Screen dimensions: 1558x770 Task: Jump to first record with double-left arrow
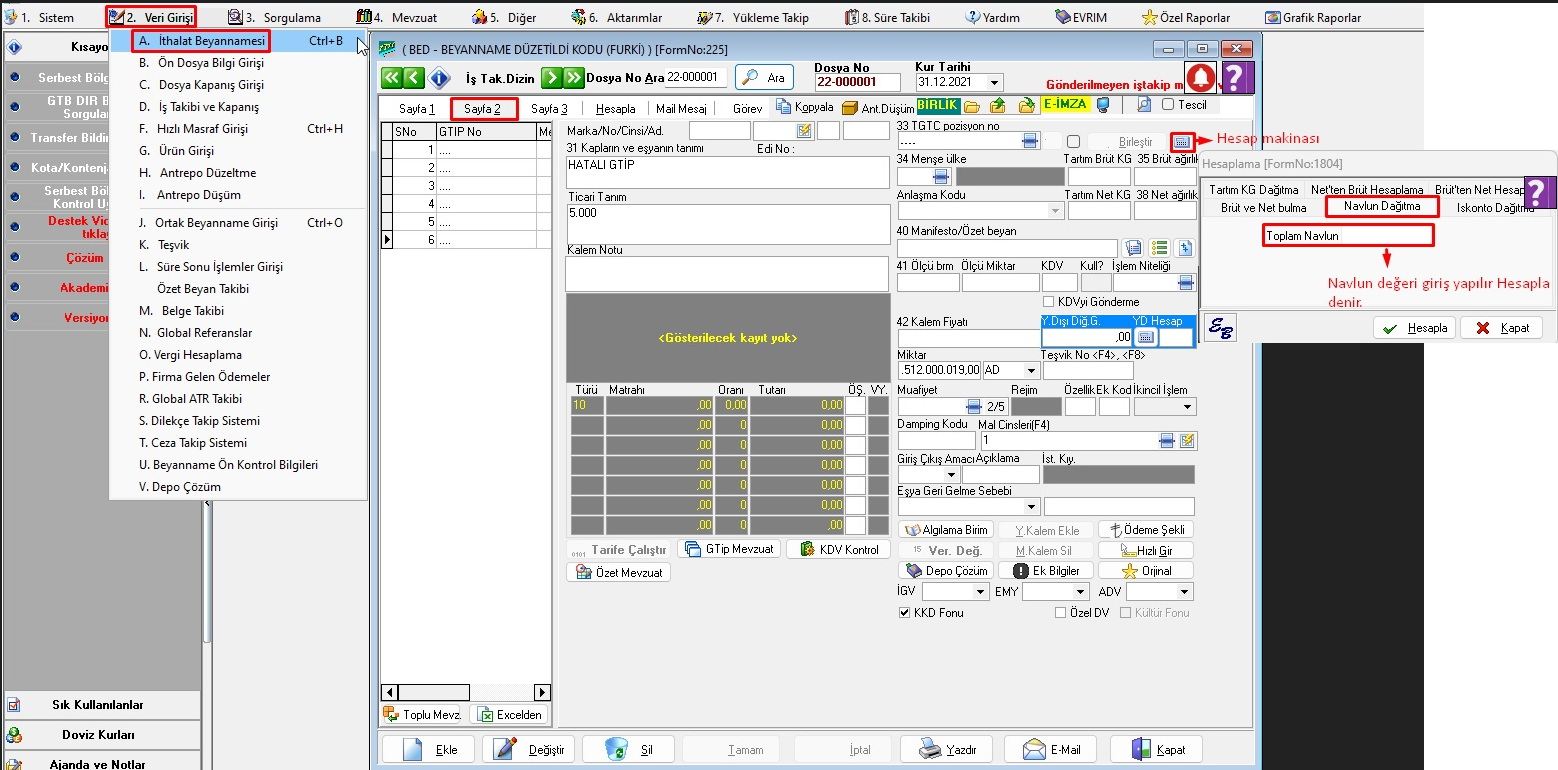(391, 78)
